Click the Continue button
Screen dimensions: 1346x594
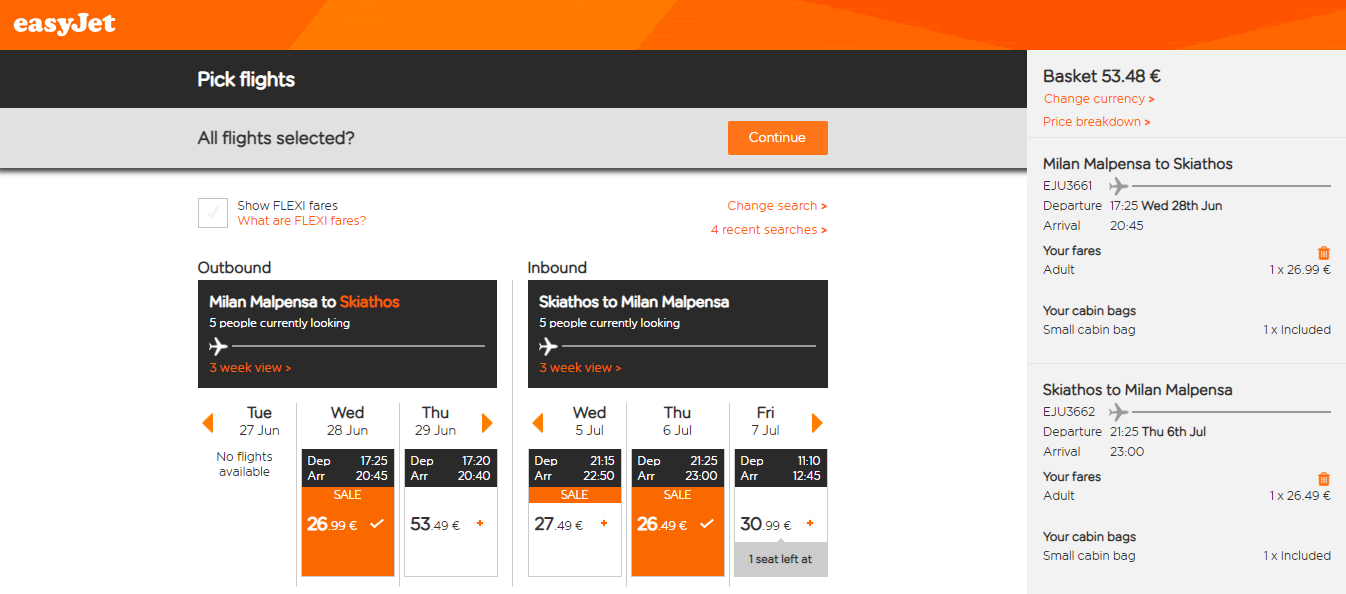777,138
